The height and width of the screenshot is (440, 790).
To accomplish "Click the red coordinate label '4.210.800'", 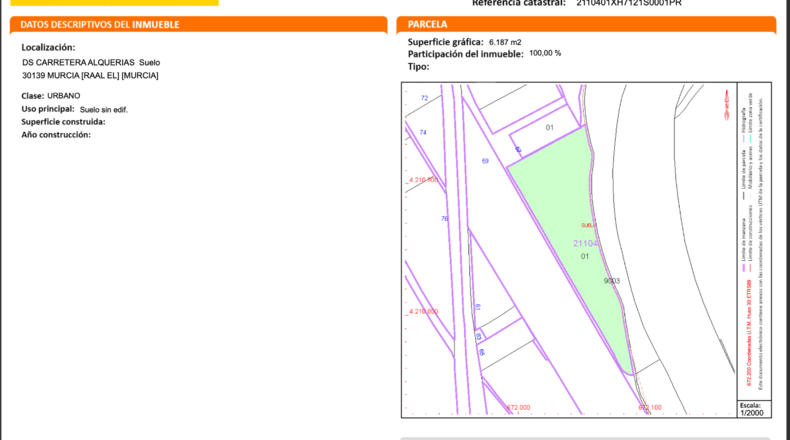I will click(423, 311).
